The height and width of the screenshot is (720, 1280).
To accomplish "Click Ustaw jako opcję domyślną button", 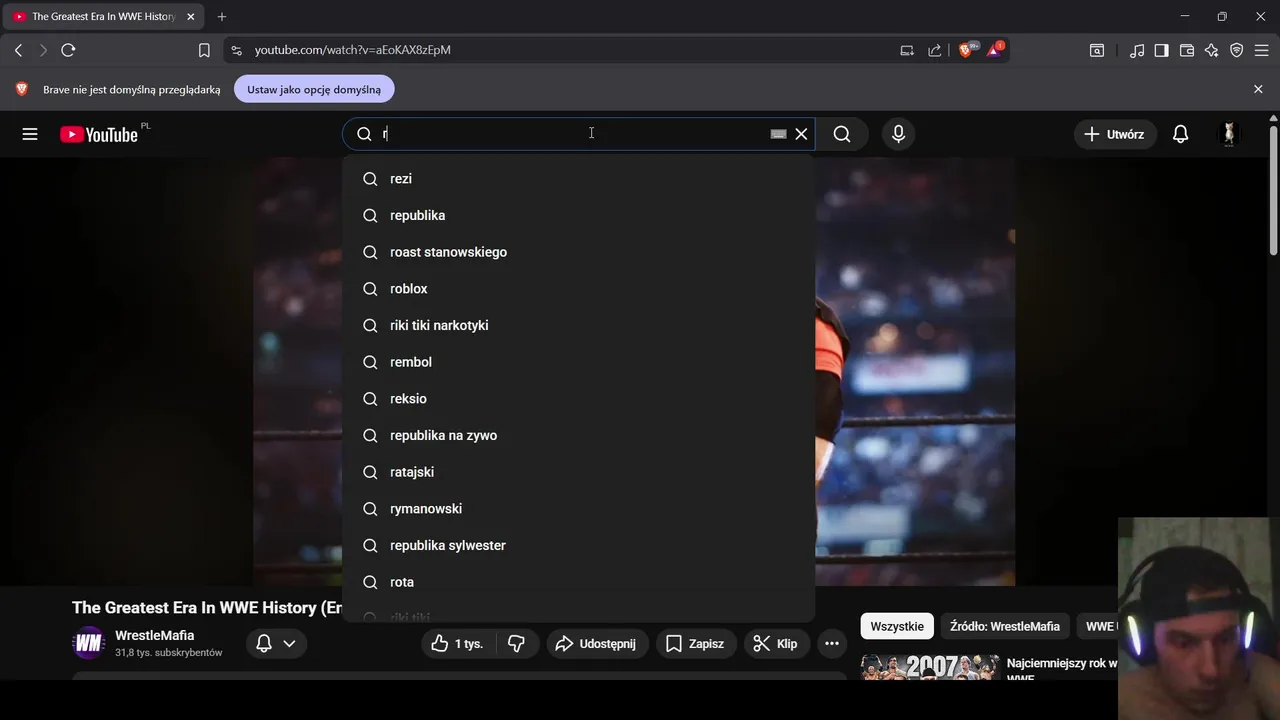I will click(314, 89).
